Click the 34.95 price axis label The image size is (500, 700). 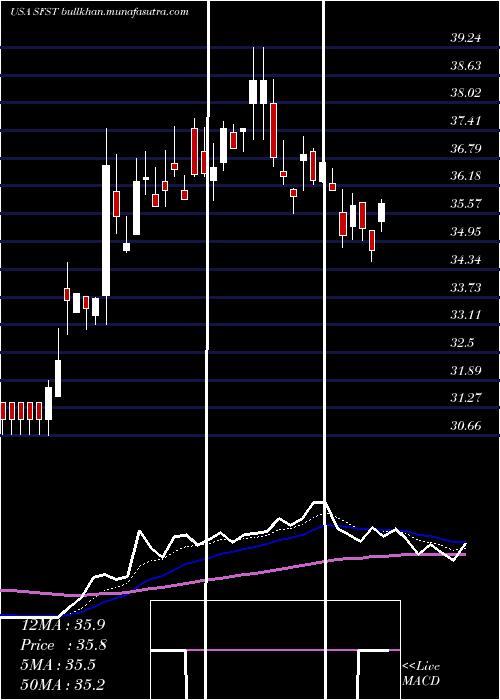click(x=466, y=232)
